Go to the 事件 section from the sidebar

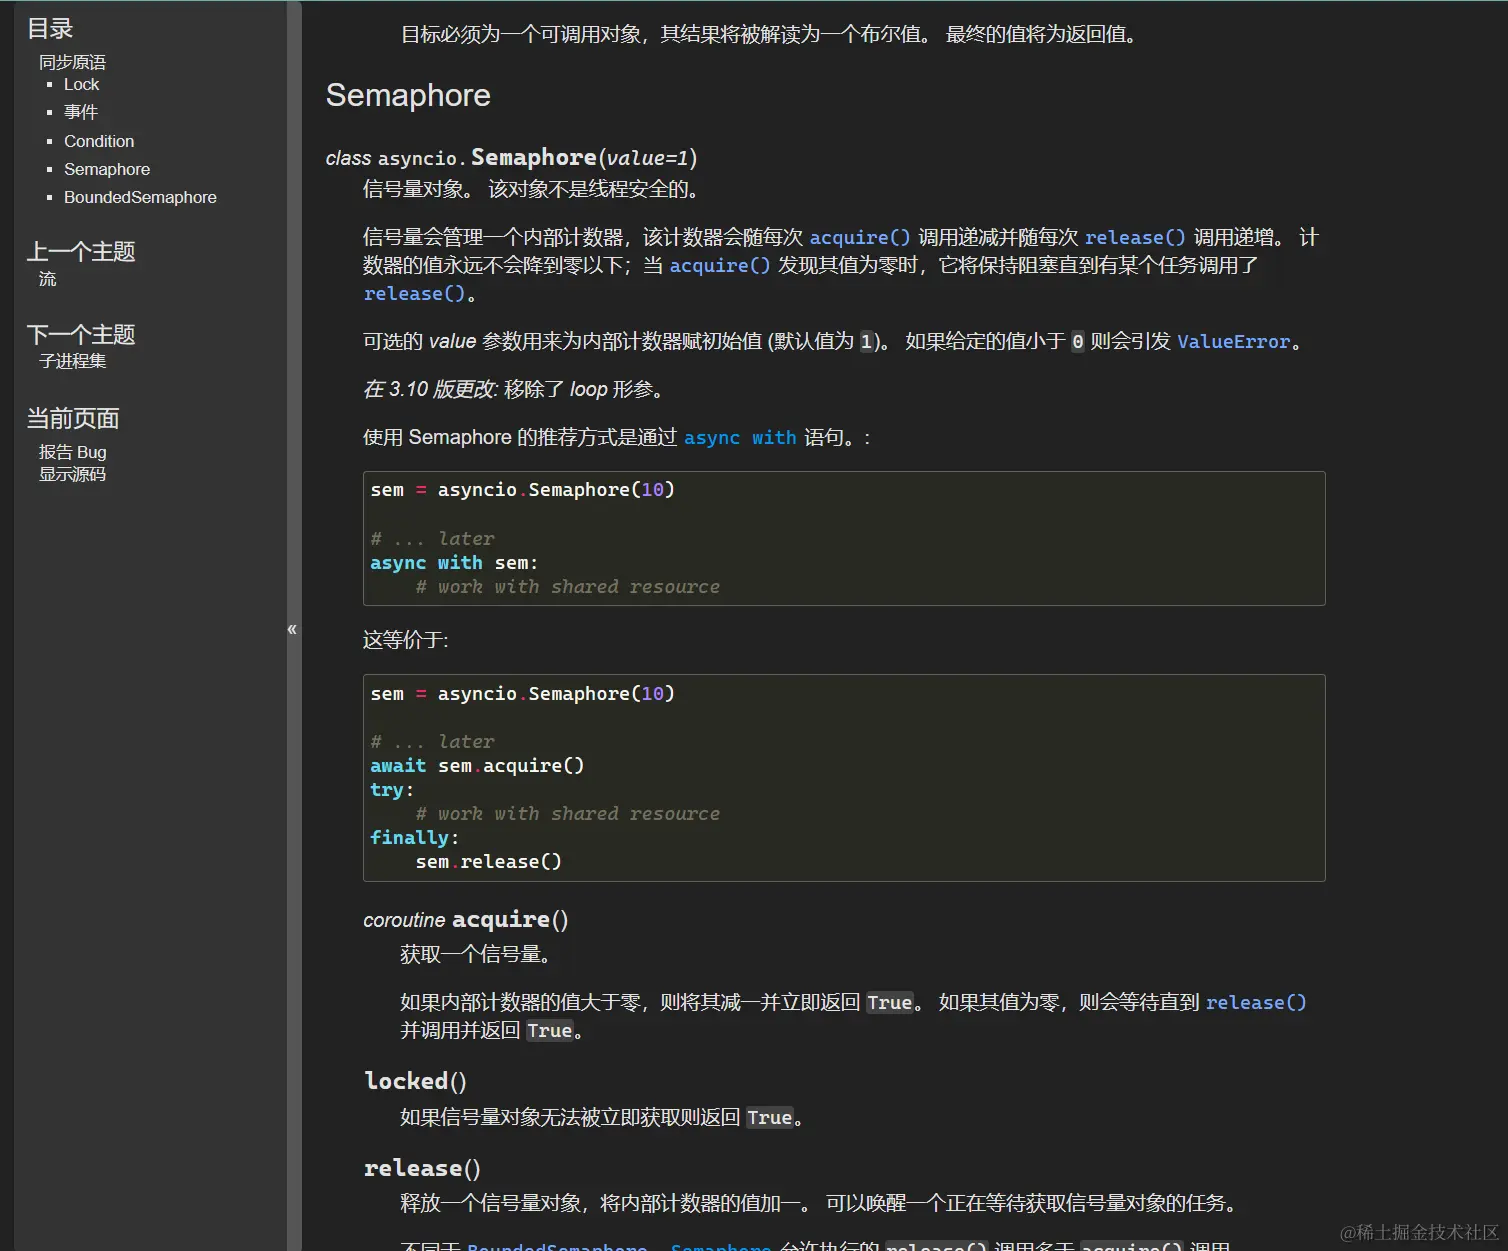(81, 112)
